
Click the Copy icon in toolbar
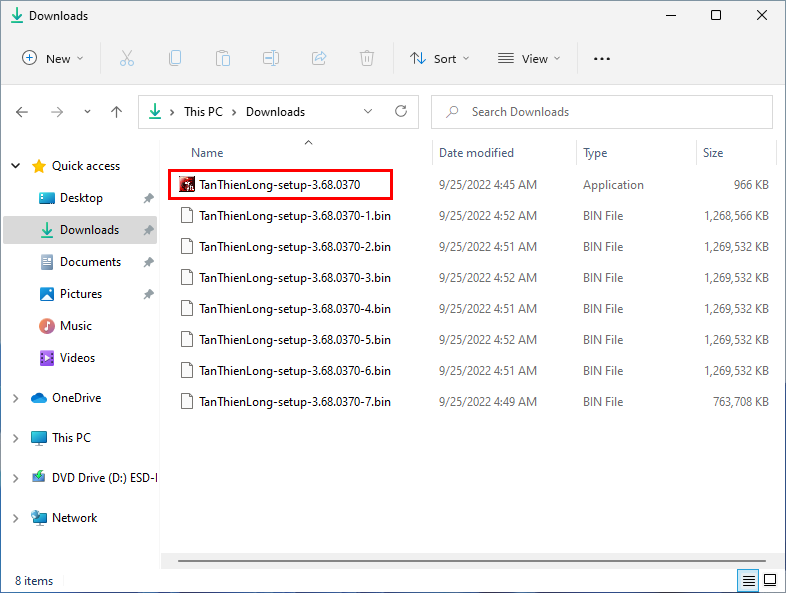pos(175,59)
